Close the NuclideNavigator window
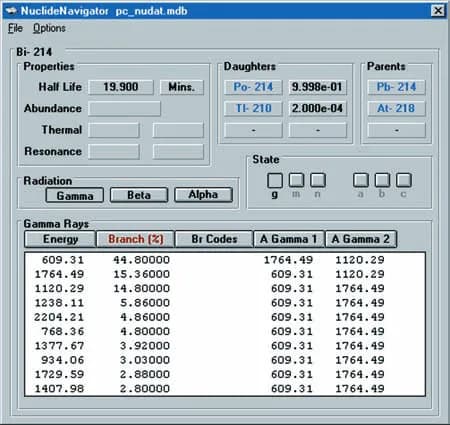 tap(438, 11)
